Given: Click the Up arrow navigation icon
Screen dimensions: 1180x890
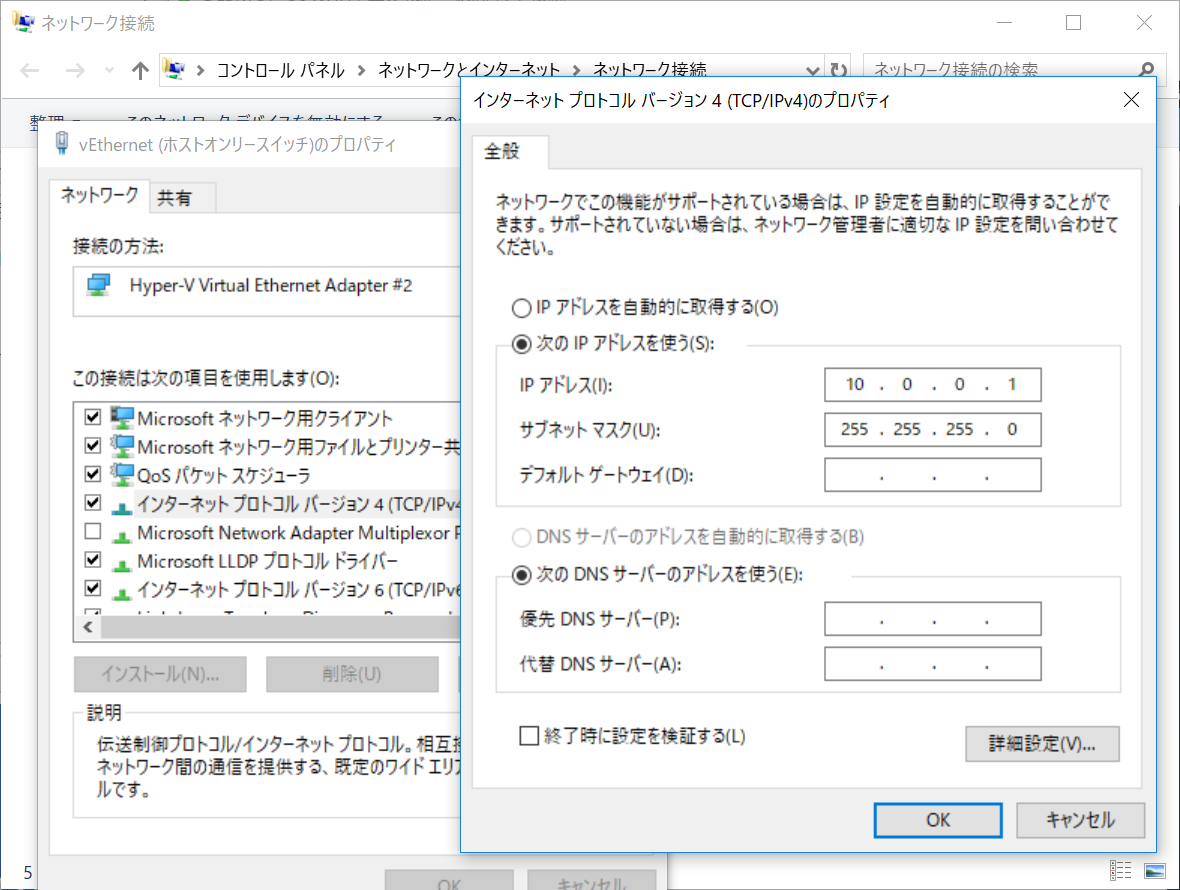Looking at the screenshot, I should click(140, 70).
